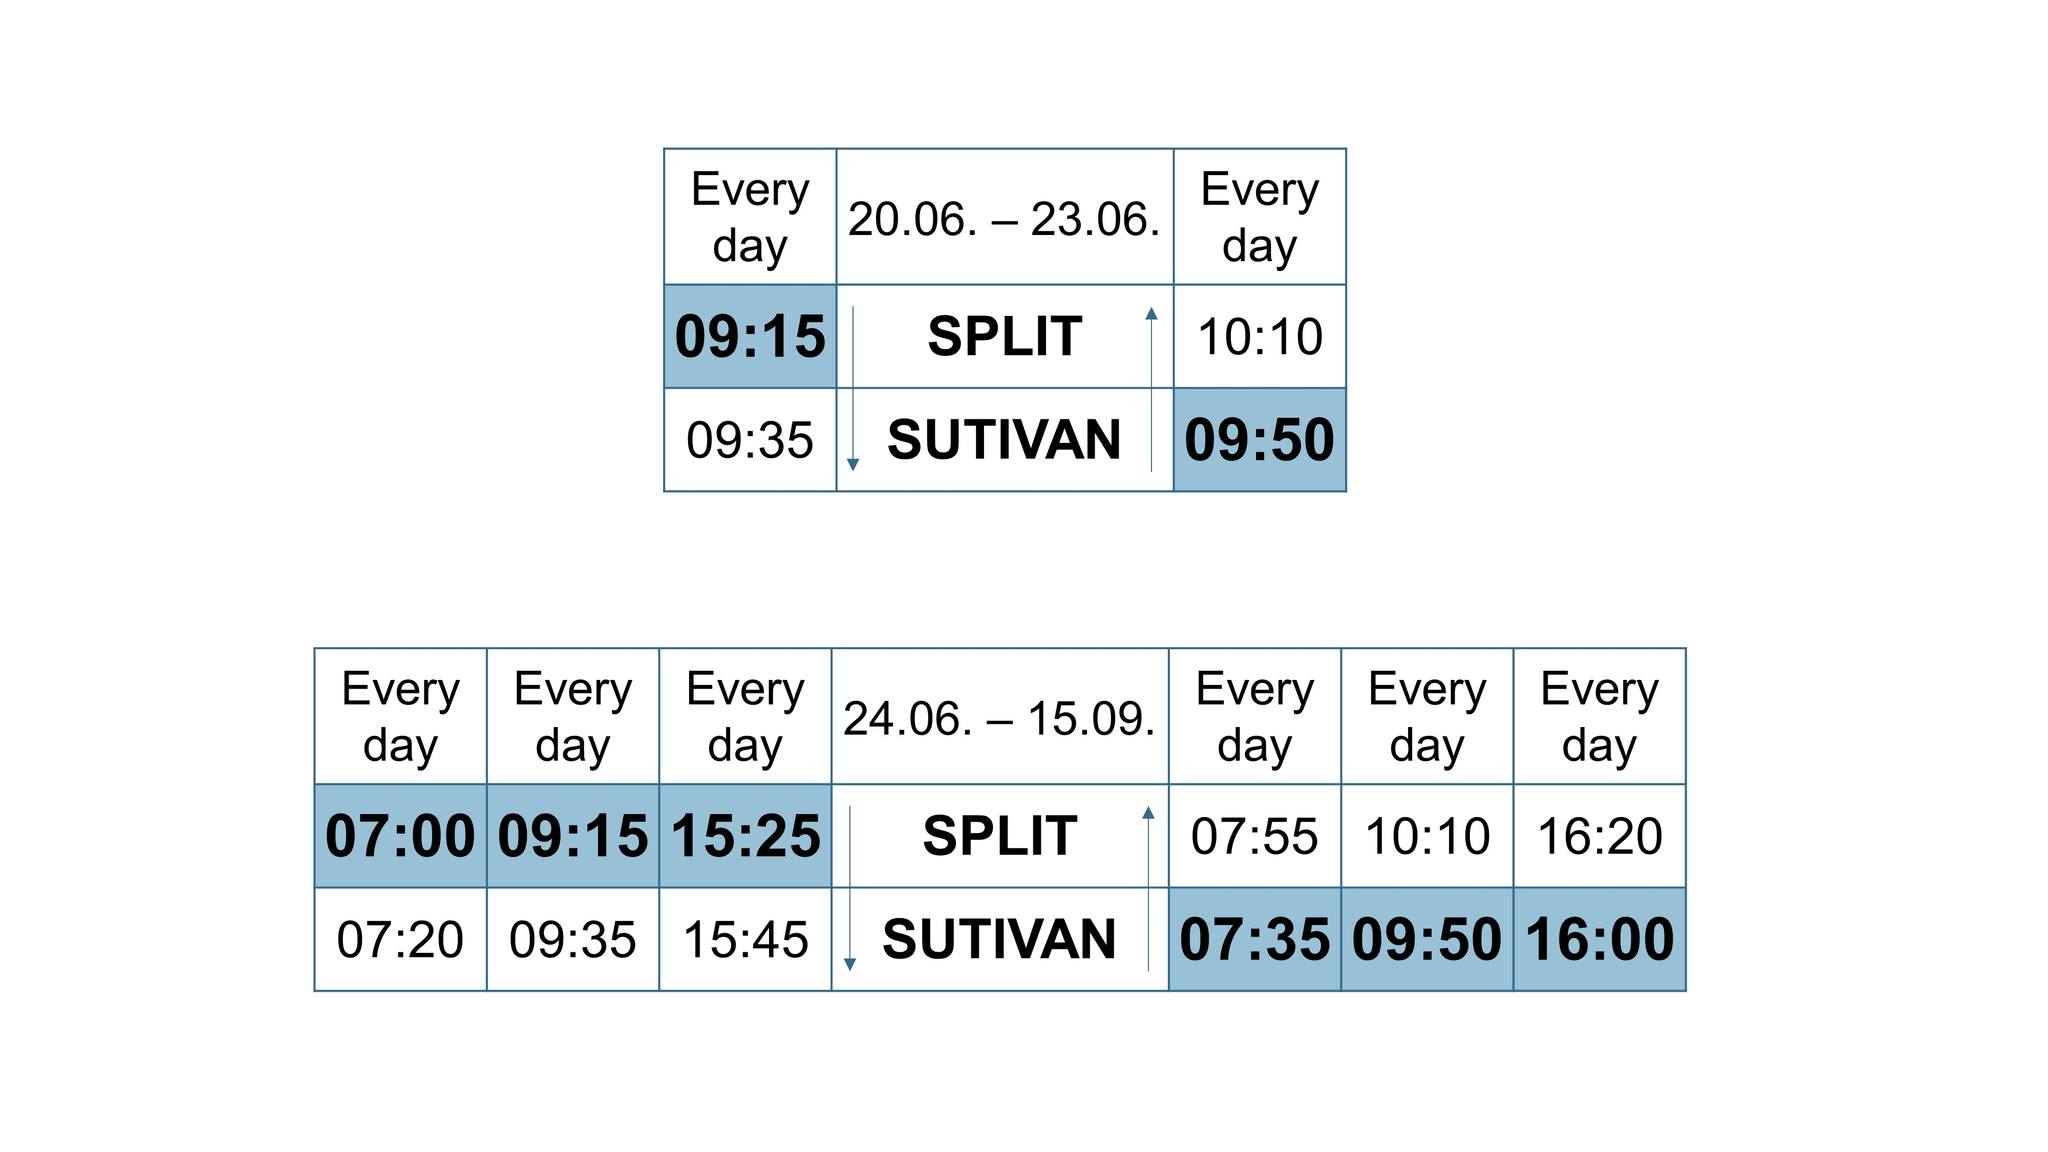Select the 07:00 Split departure cell
This screenshot has height=1152, width=2048.
click(400, 836)
